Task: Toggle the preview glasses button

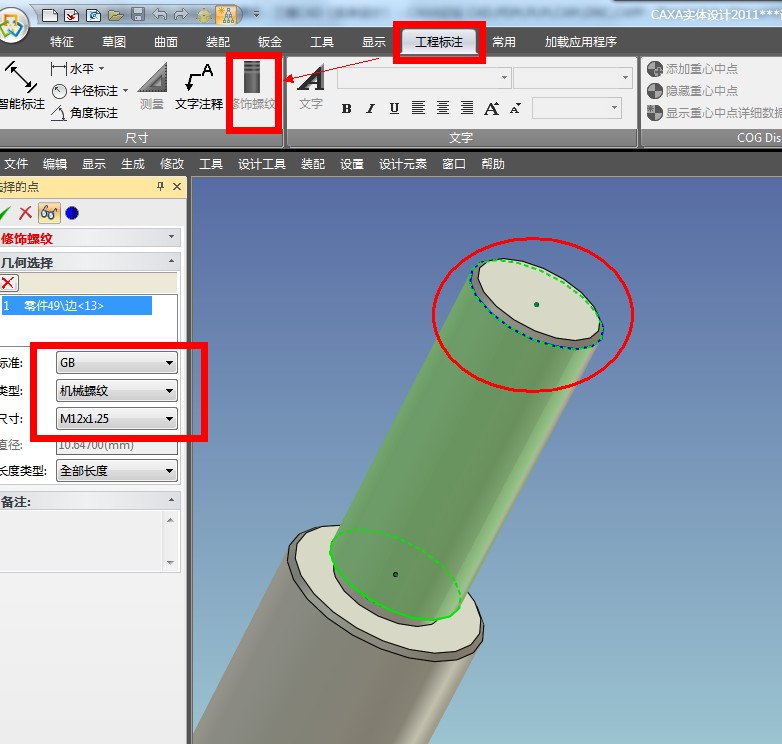Action: [x=48, y=212]
